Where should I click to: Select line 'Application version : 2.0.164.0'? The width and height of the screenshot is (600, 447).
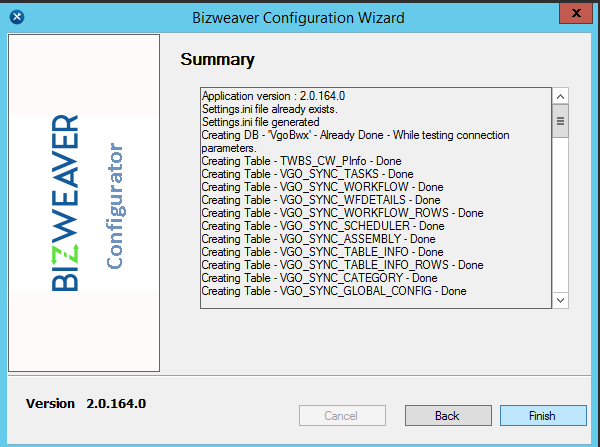coord(273,96)
